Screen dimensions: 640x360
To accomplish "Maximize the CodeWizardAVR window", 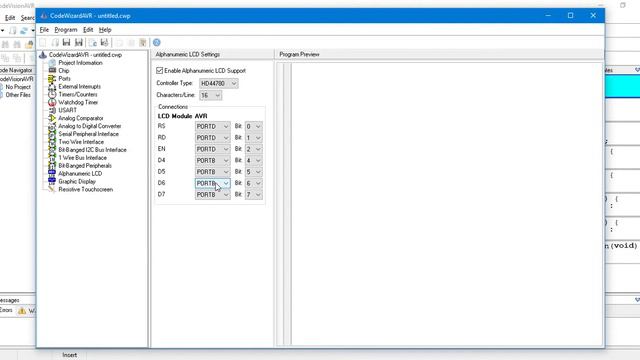I will (571, 16).
